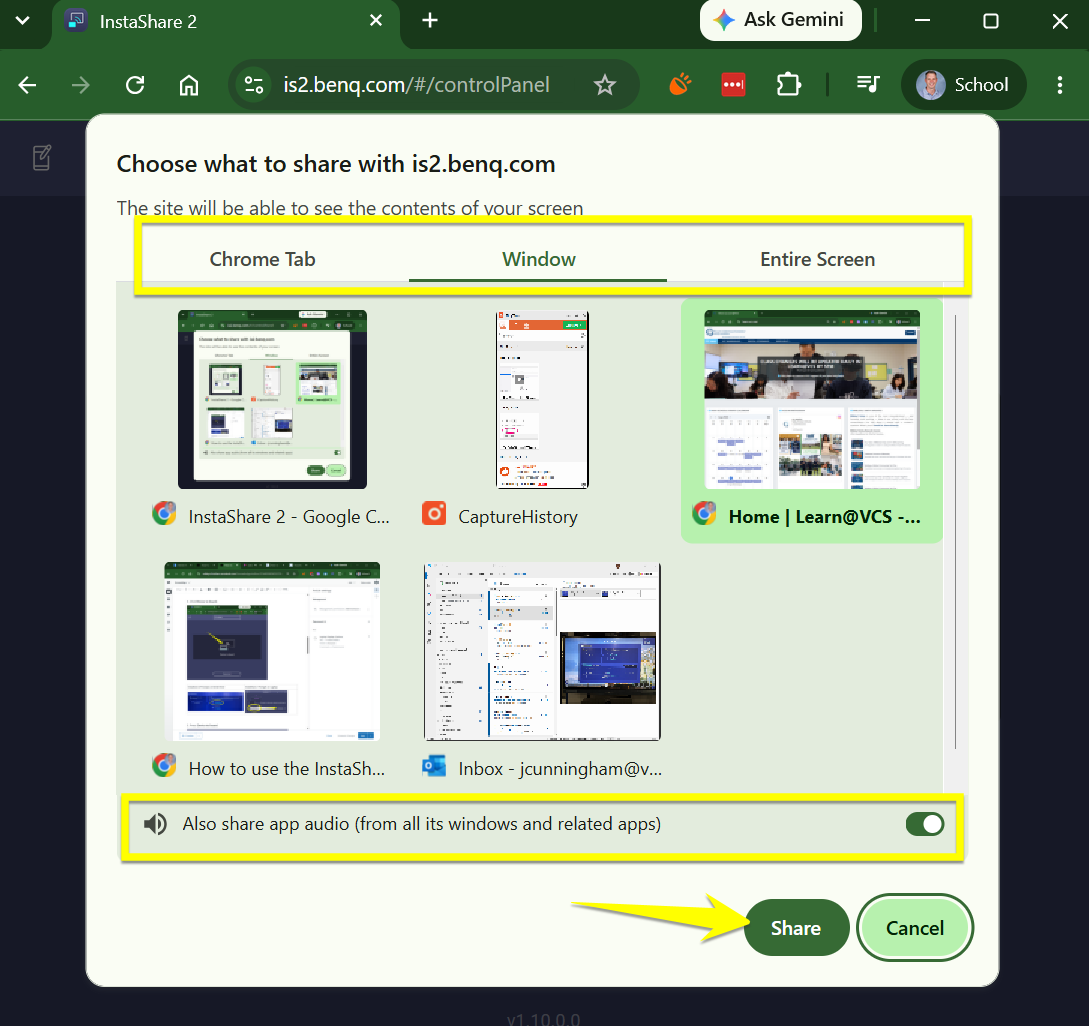This screenshot has width=1089, height=1026.
Task: Select the Home | Learn@VCS window thumbnail
Action: click(812, 399)
